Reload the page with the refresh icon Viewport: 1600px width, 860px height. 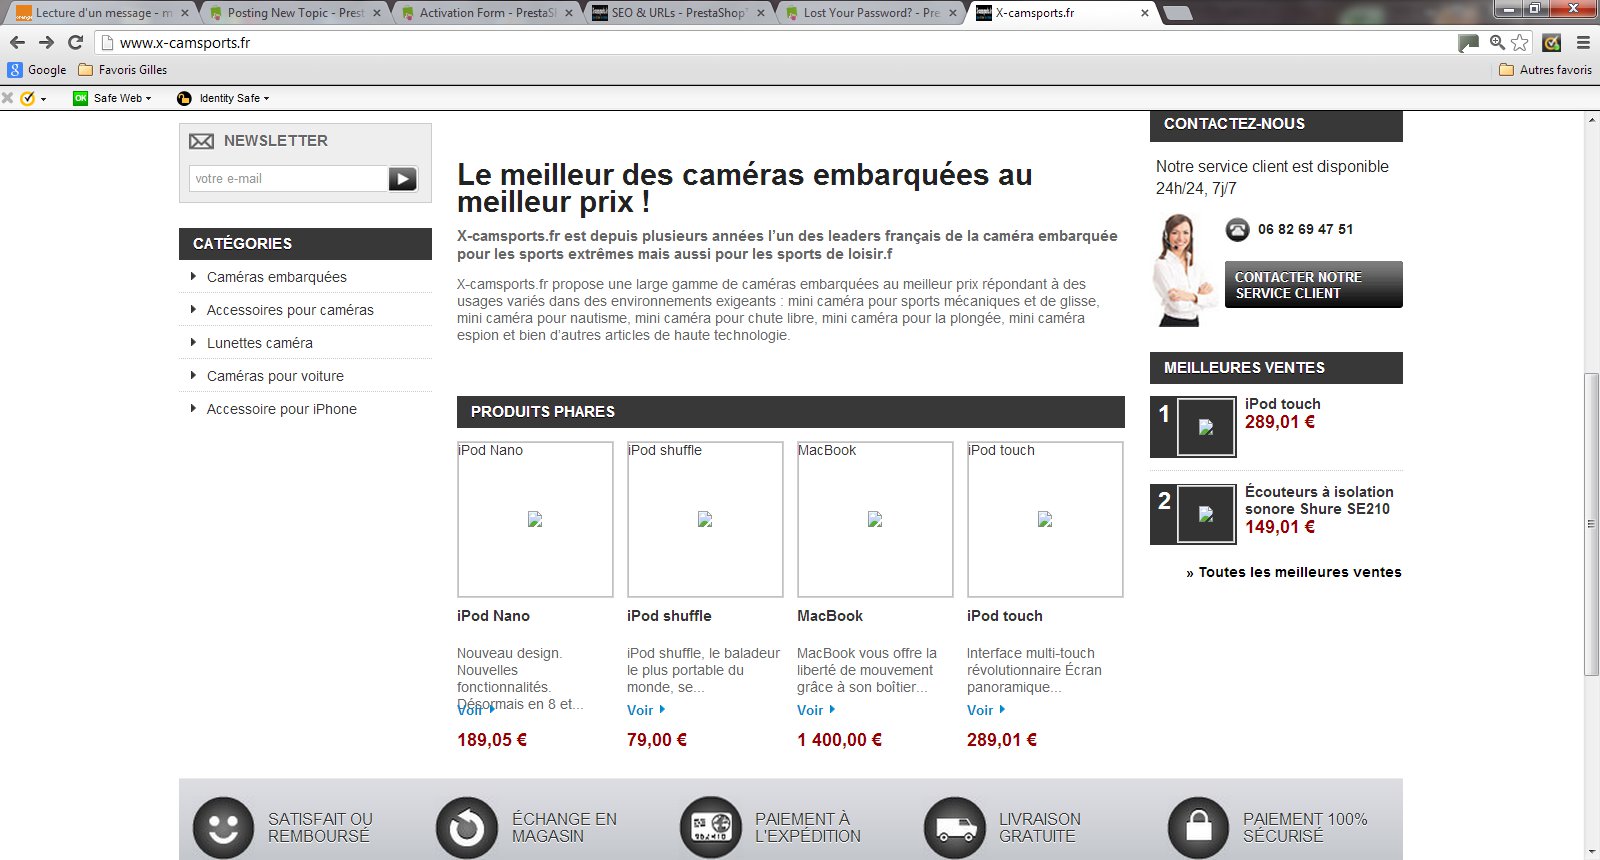tap(75, 42)
